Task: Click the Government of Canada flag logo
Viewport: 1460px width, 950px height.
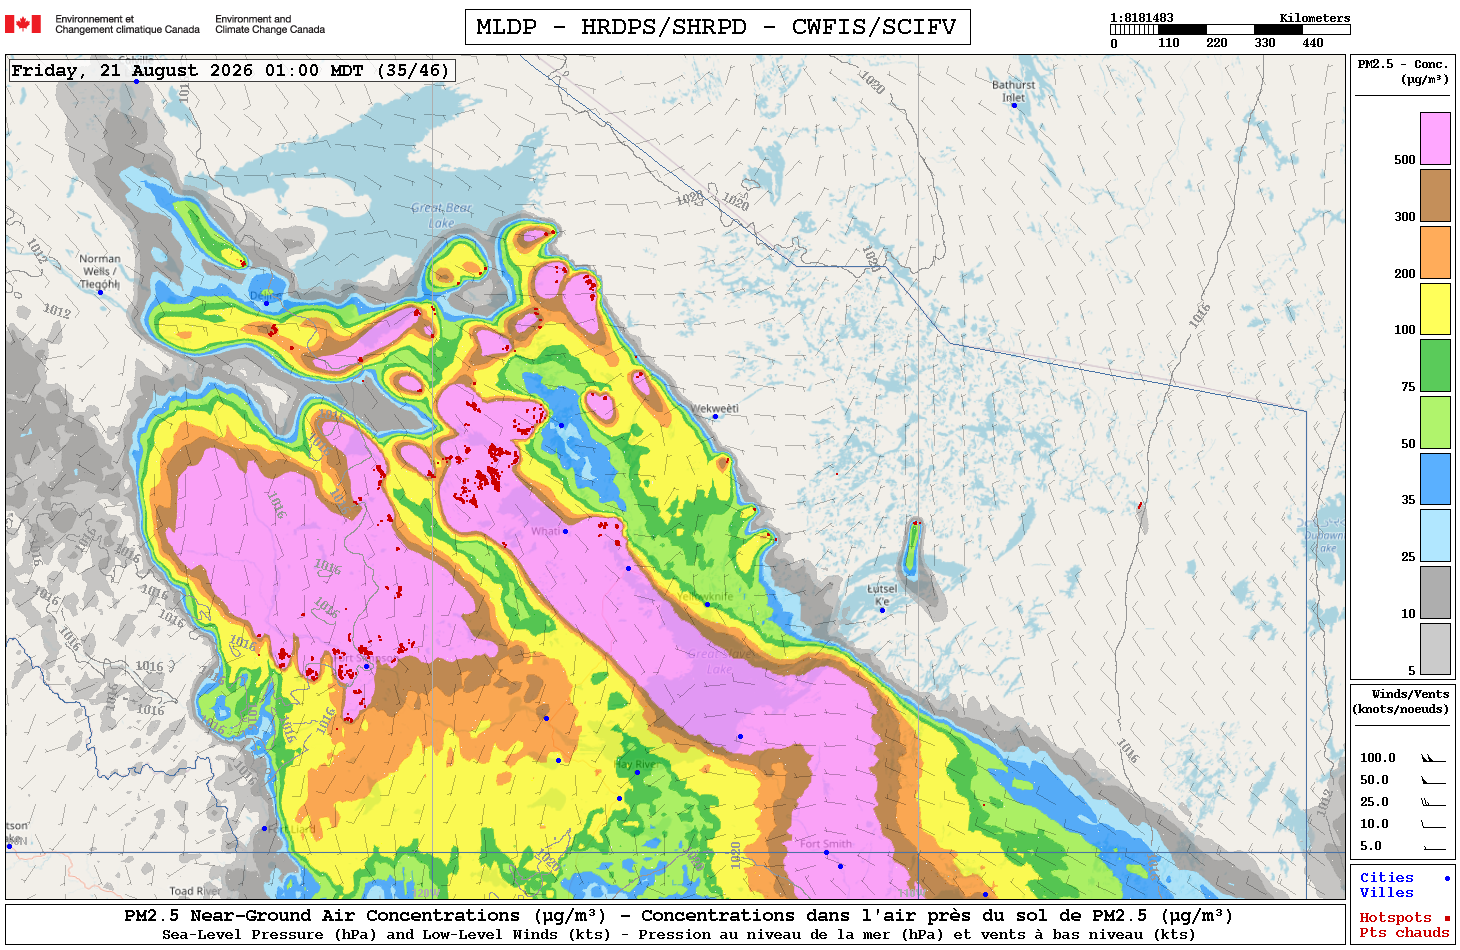Action: 23,24
